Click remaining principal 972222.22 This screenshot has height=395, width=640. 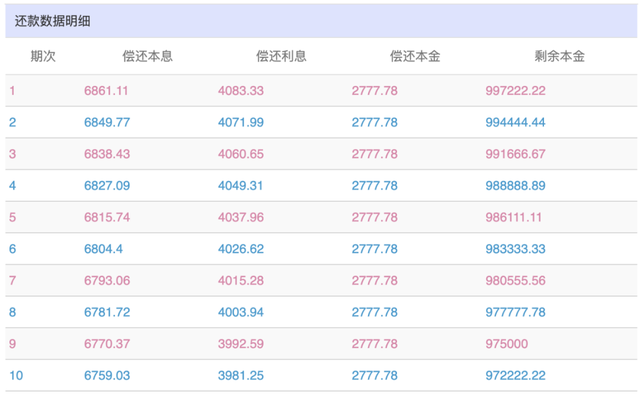tap(516, 375)
